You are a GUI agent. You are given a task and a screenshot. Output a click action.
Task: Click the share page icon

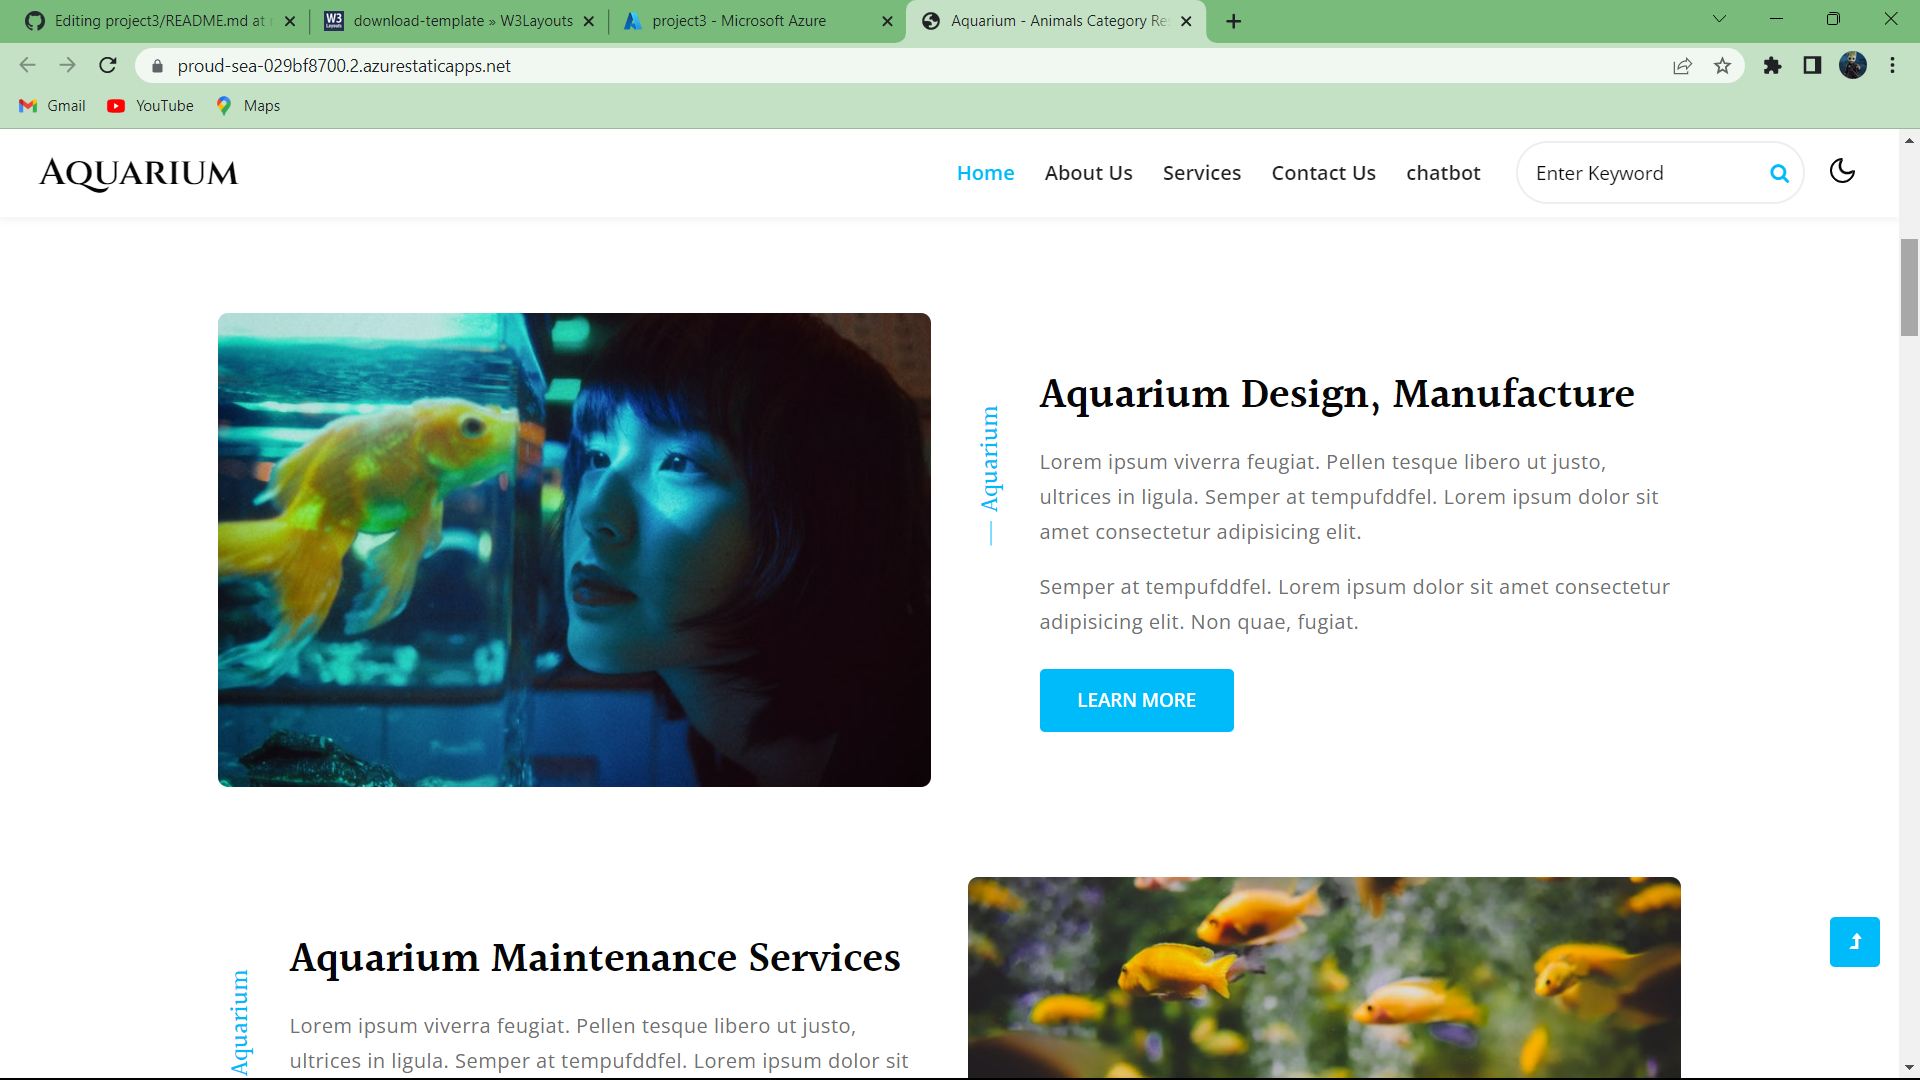click(1682, 66)
